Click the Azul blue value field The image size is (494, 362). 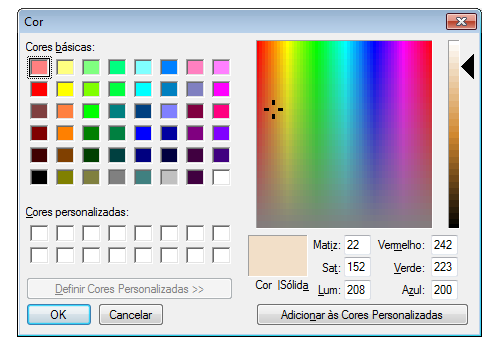pyautogui.click(x=444, y=290)
